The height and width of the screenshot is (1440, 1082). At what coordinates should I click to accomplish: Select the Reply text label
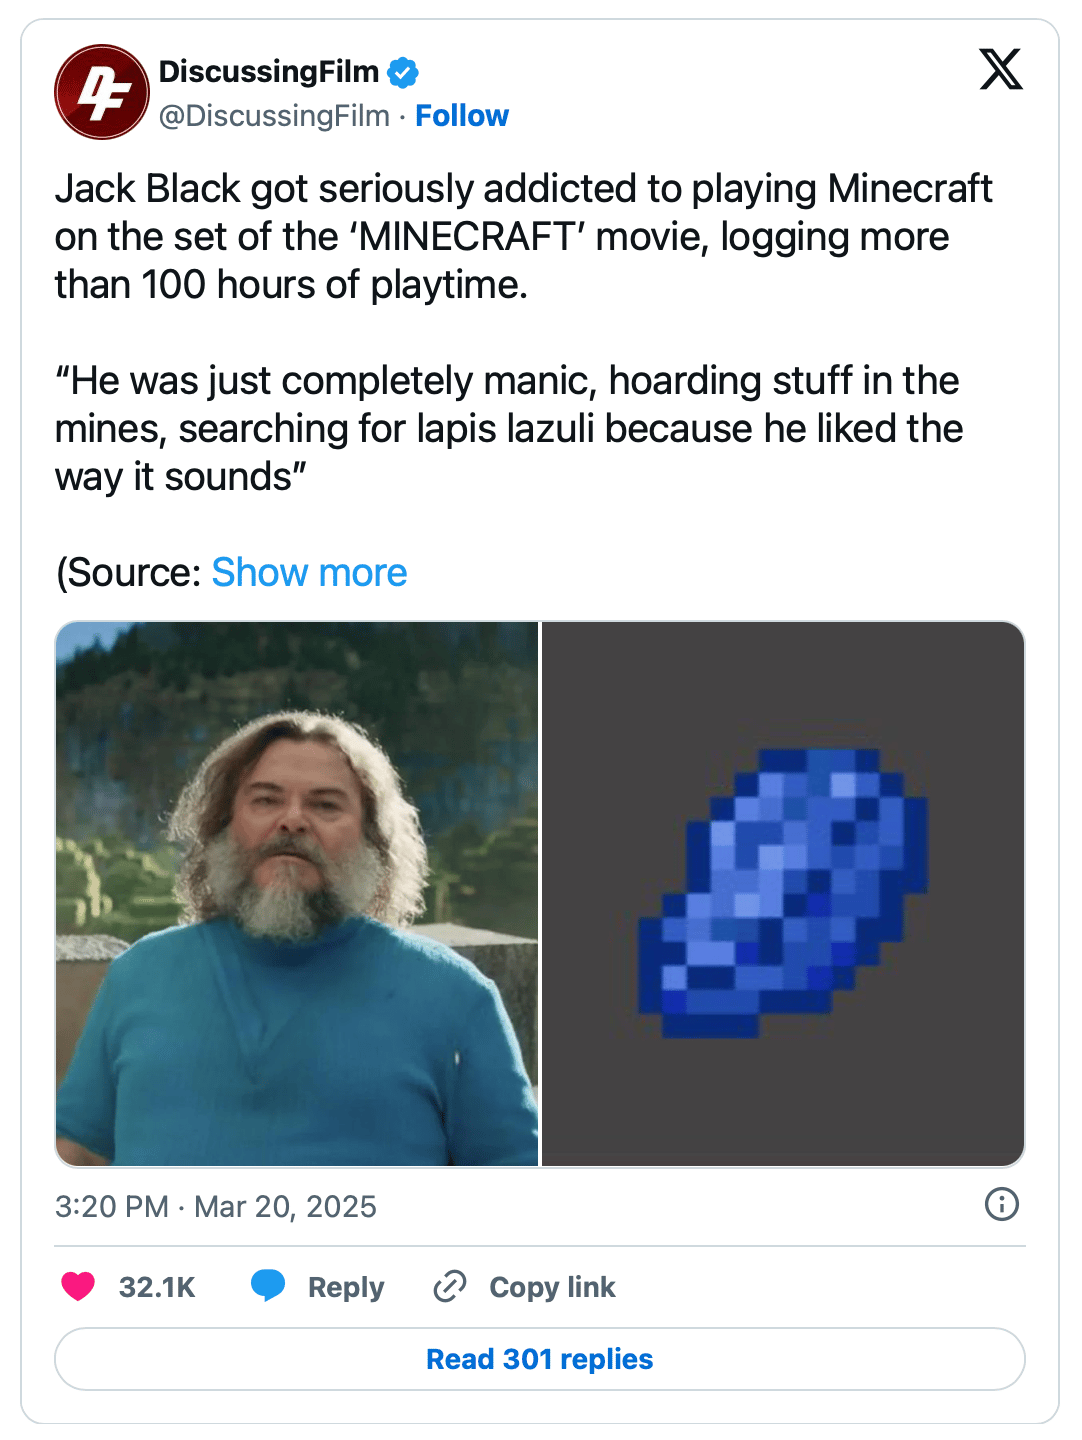[346, 1287]
